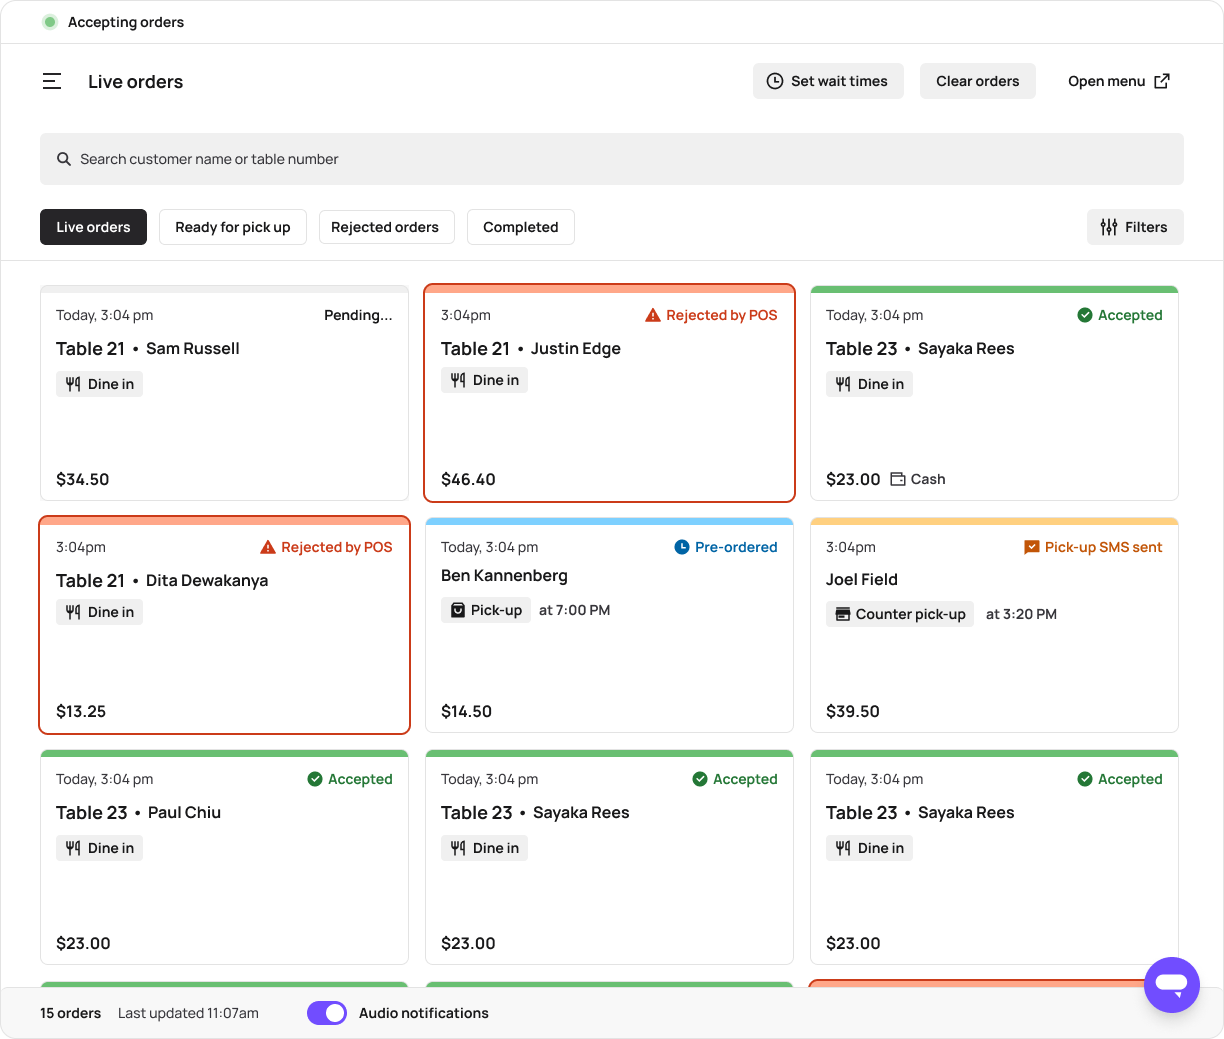Click the Pre-ordered clock icon on Ben Kannenberg's order
Image resolution: width=1224 pixels, height=1039 pixels.
click(x=682, y=547)
